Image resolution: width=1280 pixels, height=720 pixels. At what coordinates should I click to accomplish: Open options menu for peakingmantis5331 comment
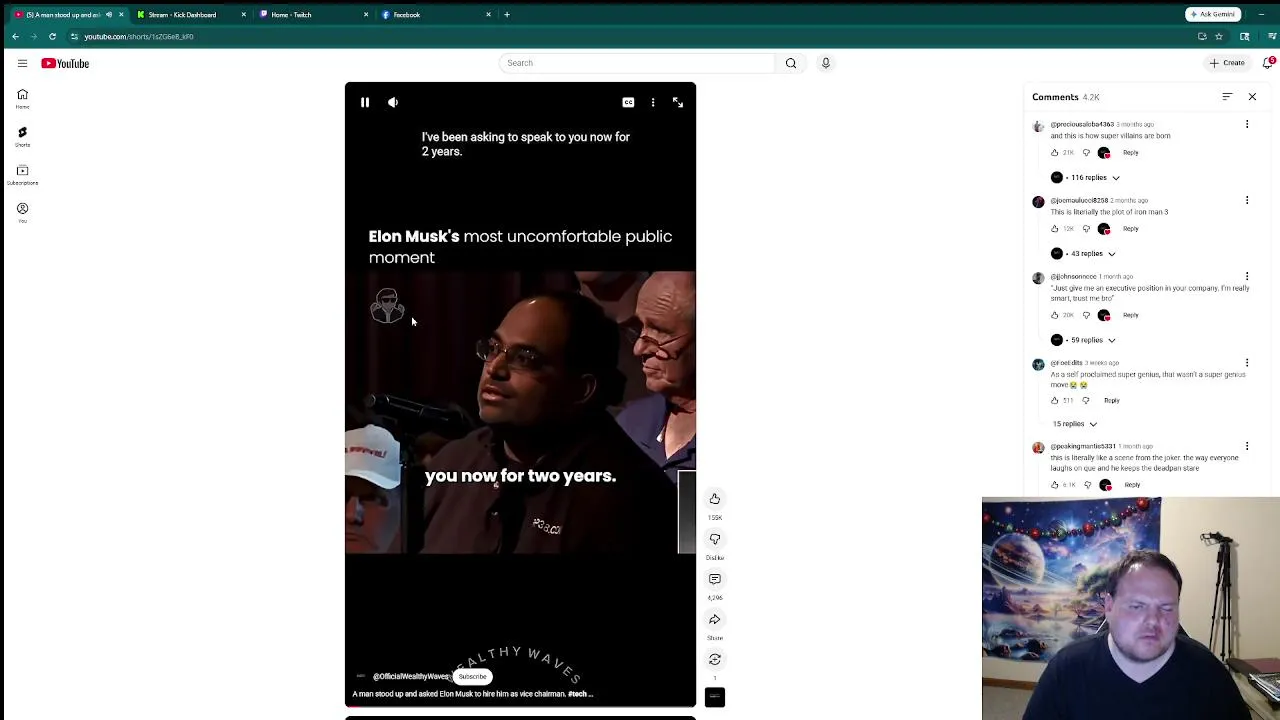(1247, 447)
